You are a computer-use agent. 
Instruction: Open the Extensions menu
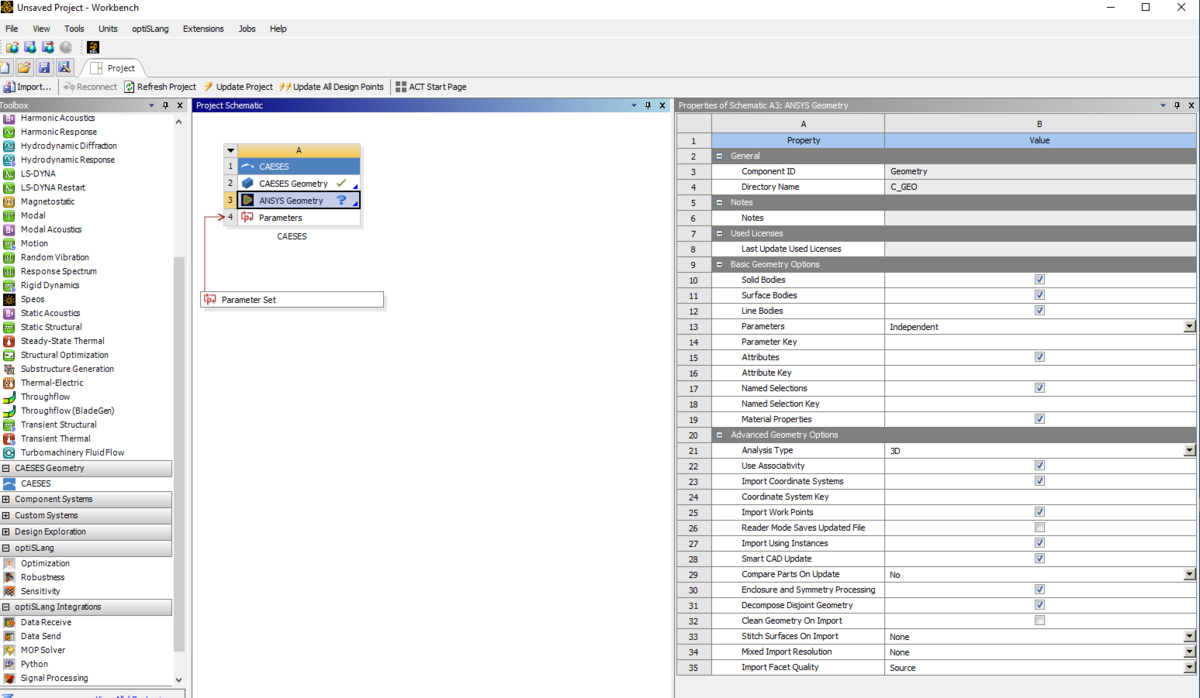(x=203, y=29)
